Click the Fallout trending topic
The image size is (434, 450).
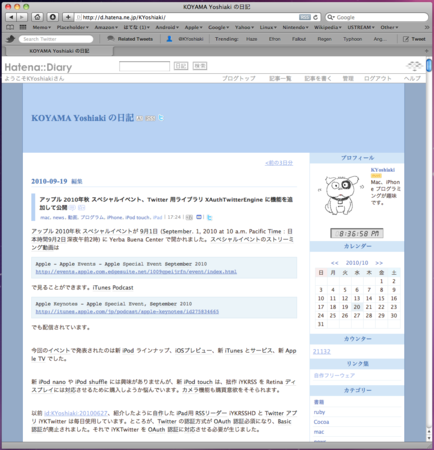[x=299, y=39]
